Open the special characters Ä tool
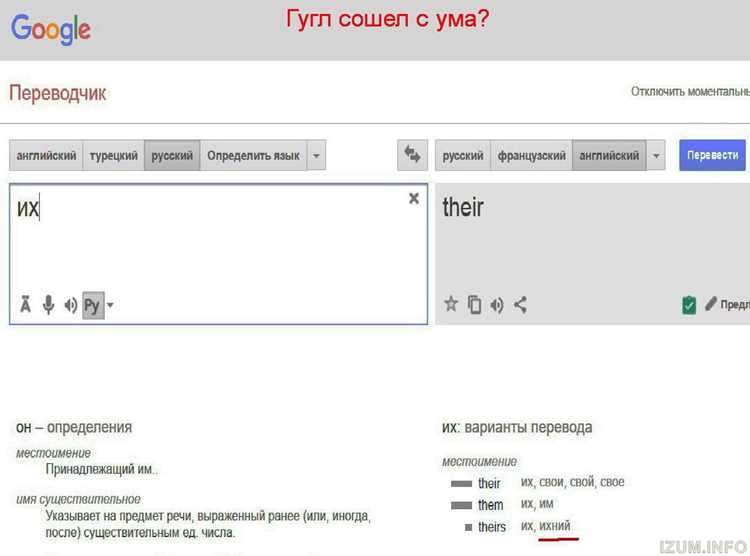Viewport: 750px width, 556px height. pos(25,305)
